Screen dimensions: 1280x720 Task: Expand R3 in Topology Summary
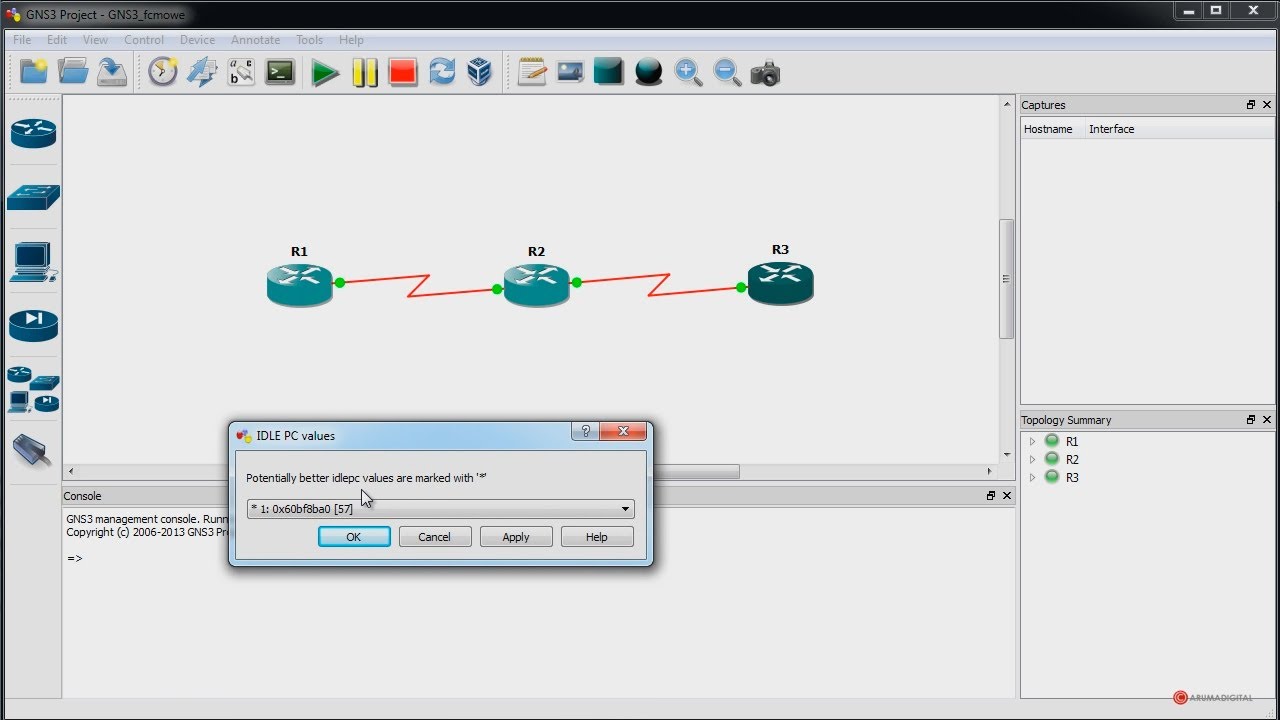click(1032, 477)
